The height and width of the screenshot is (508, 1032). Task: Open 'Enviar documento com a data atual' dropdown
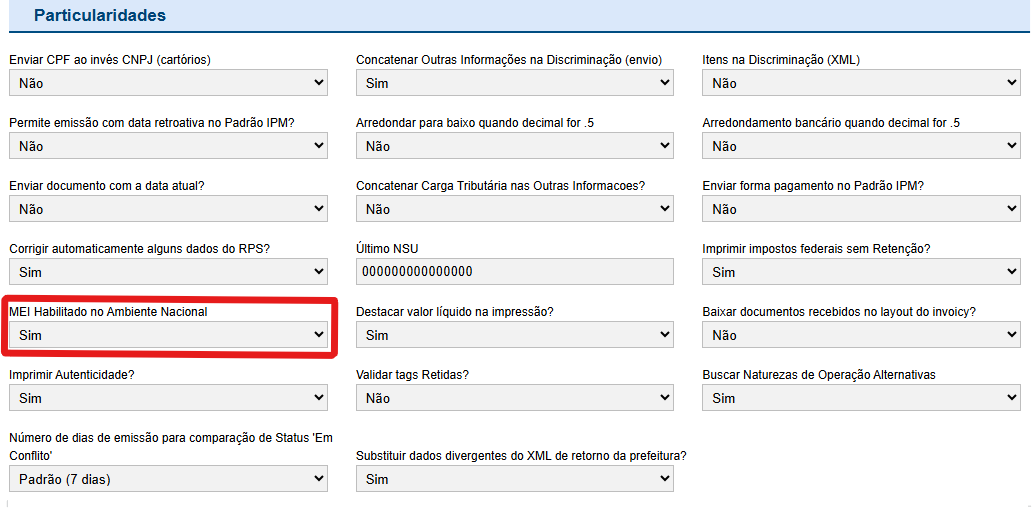[168, 210]
